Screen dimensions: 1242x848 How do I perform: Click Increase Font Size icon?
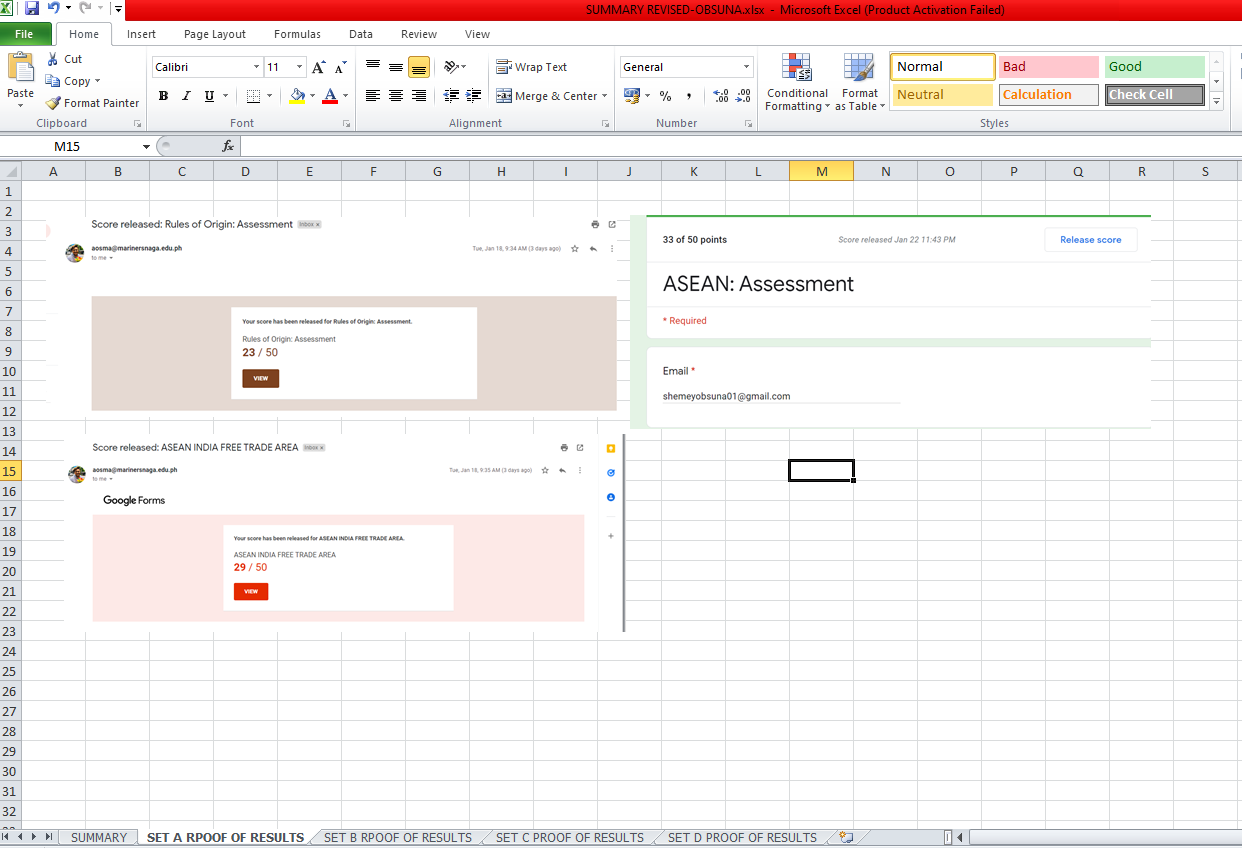[x=318, y=67]
